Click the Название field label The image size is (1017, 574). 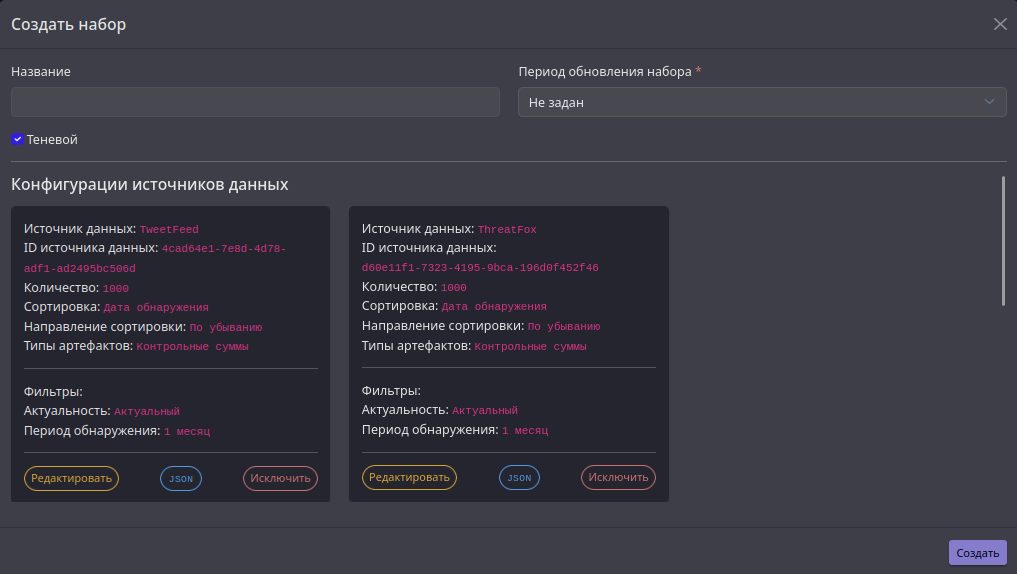(41, 72)
